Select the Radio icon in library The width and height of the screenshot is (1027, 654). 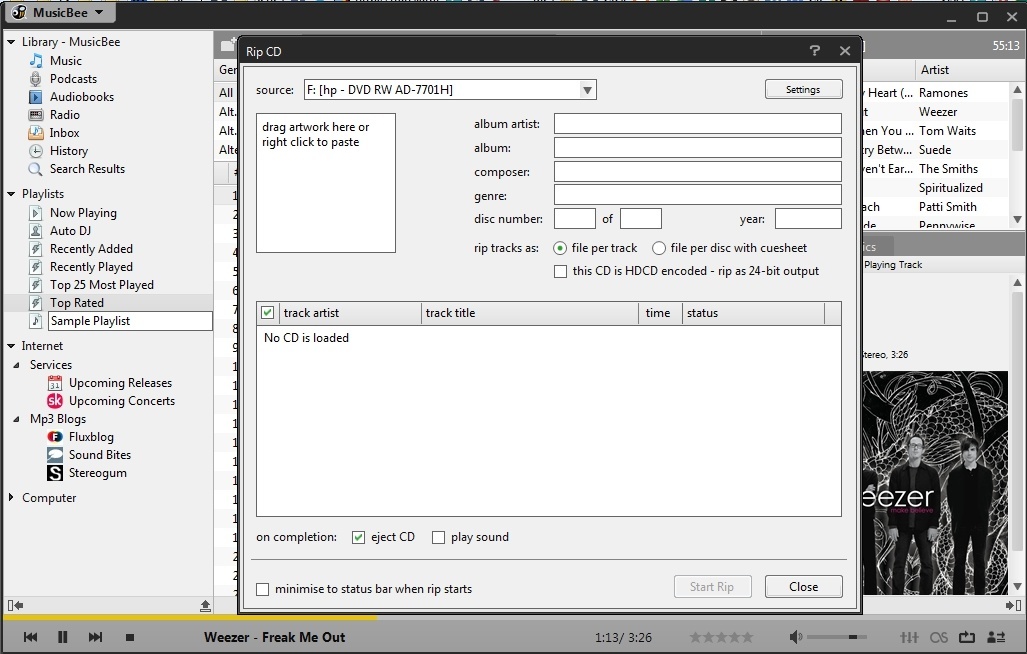click(x=36, y=115)
